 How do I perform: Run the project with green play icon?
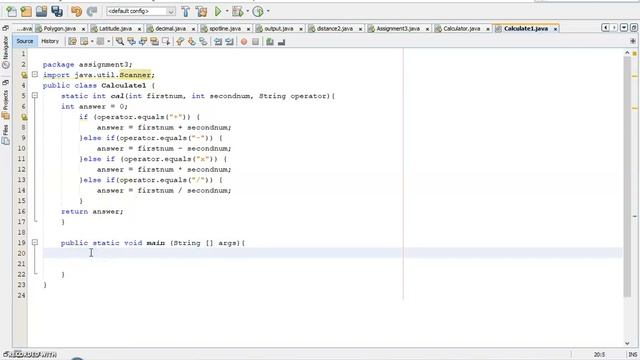click(218, 11)
